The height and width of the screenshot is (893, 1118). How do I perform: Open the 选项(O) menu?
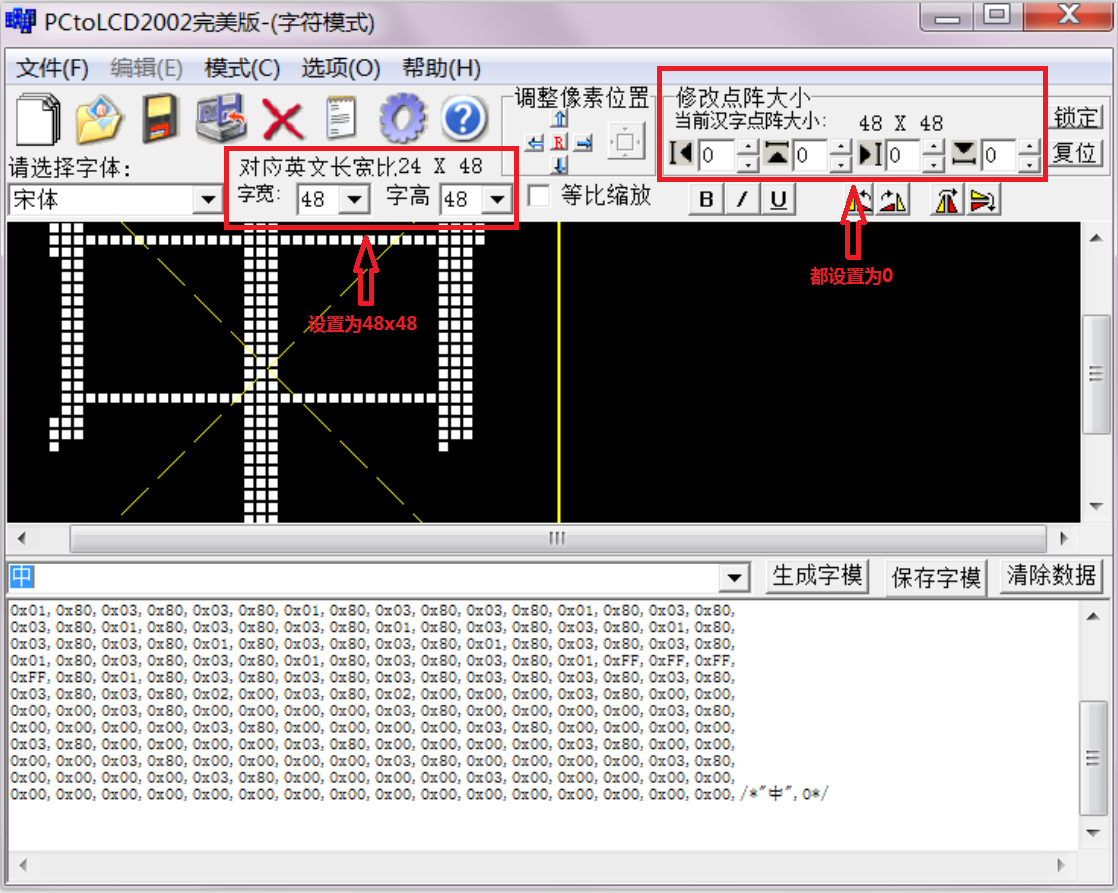tap(341, 68)
